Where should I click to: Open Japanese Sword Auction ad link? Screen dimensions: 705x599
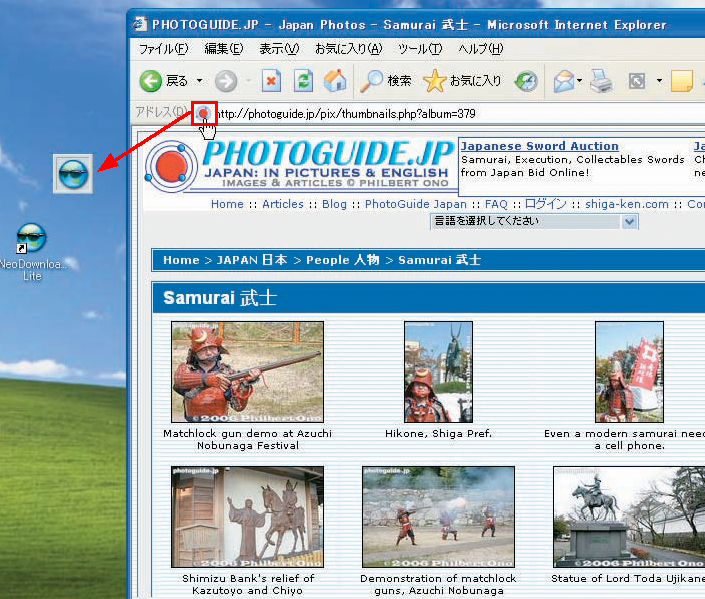540,146
